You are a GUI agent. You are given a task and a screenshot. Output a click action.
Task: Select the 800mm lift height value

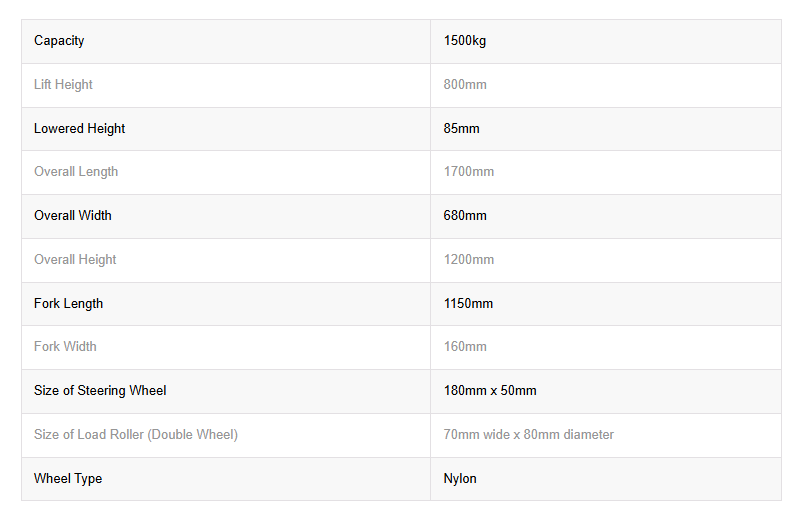point(465,85)
